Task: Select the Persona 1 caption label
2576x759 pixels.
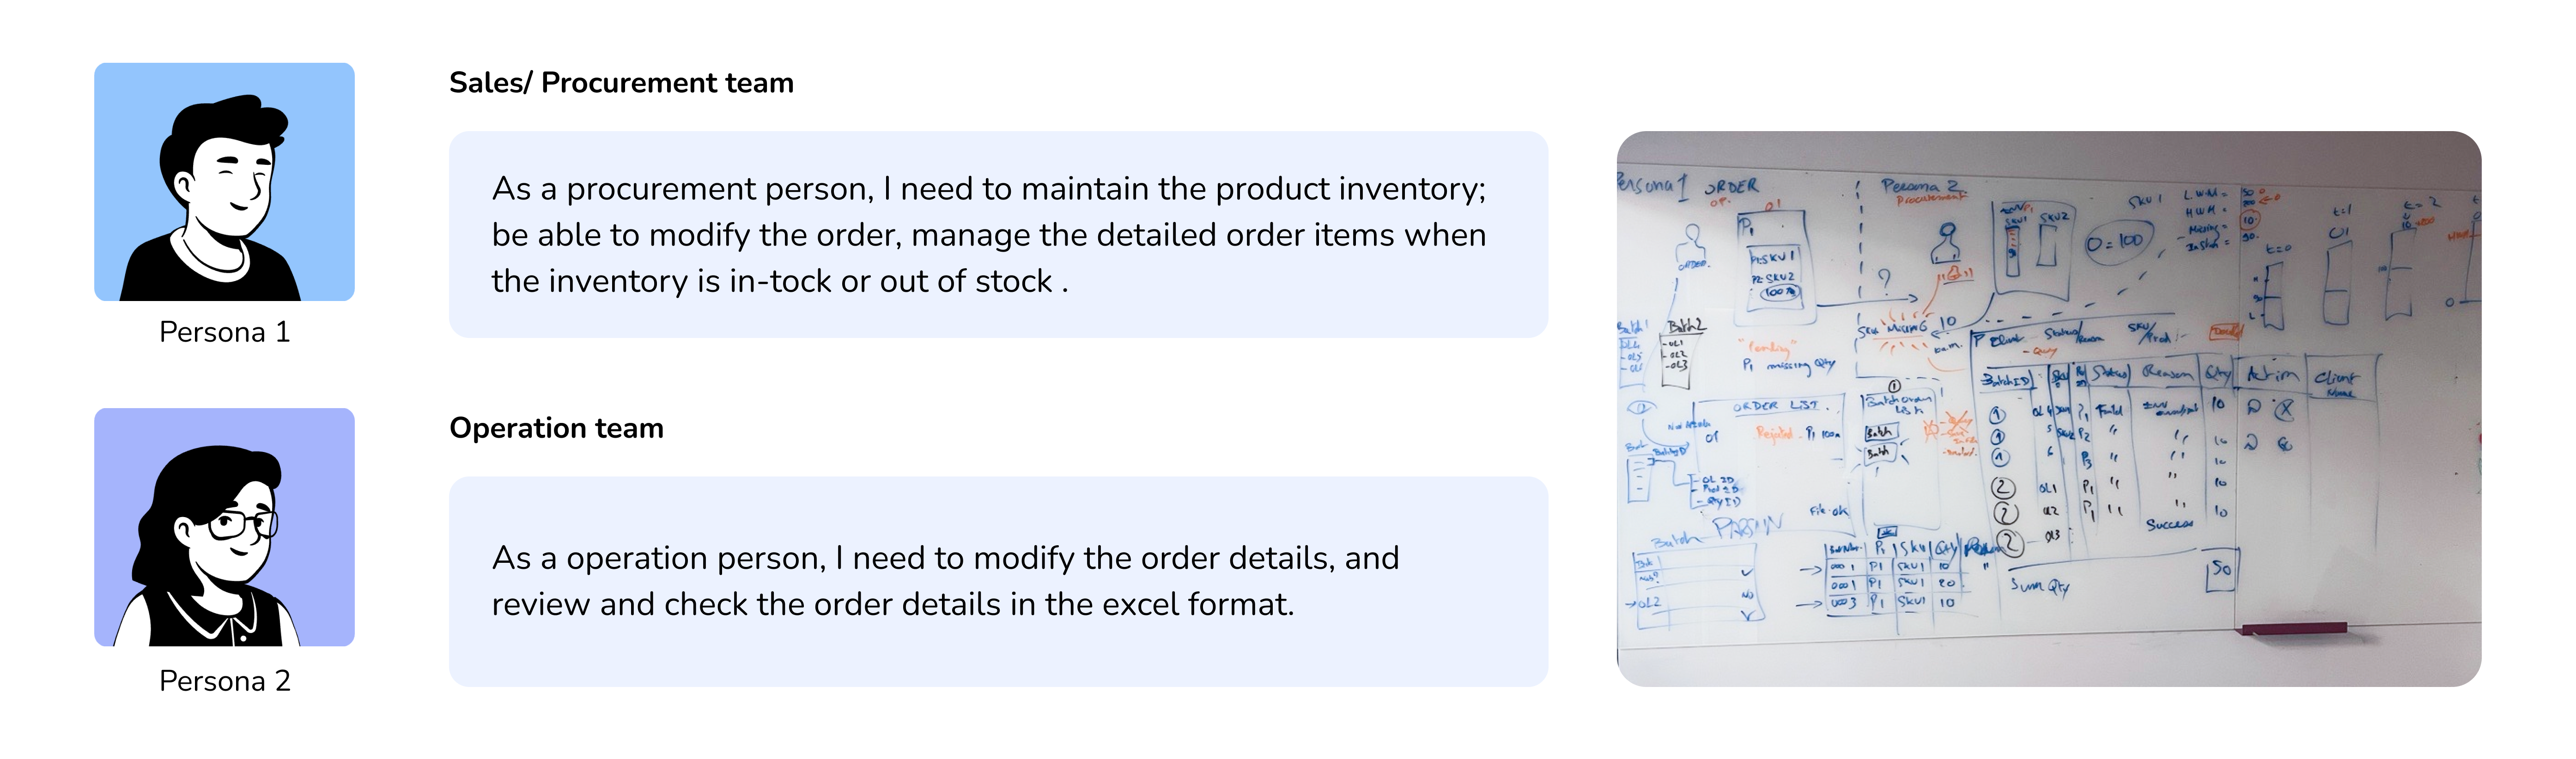Action: pos(224,332)
